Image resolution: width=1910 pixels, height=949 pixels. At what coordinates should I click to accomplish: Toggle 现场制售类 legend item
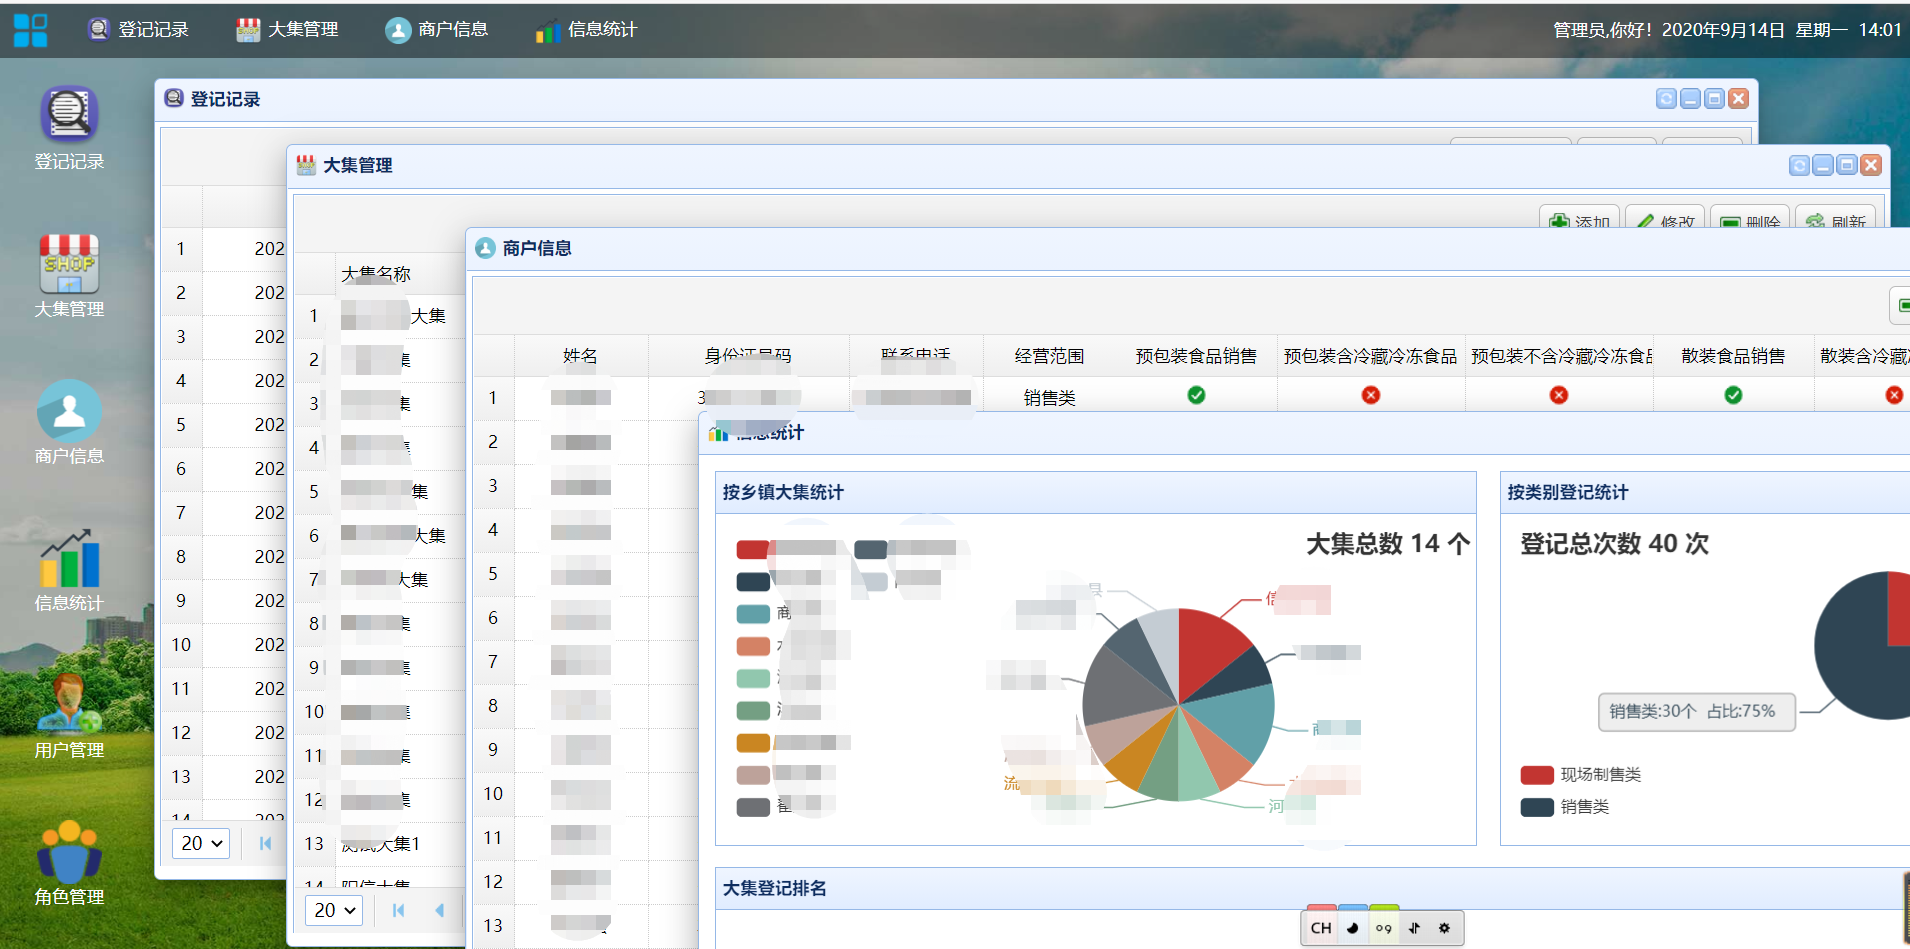[x=1580, y=775]
